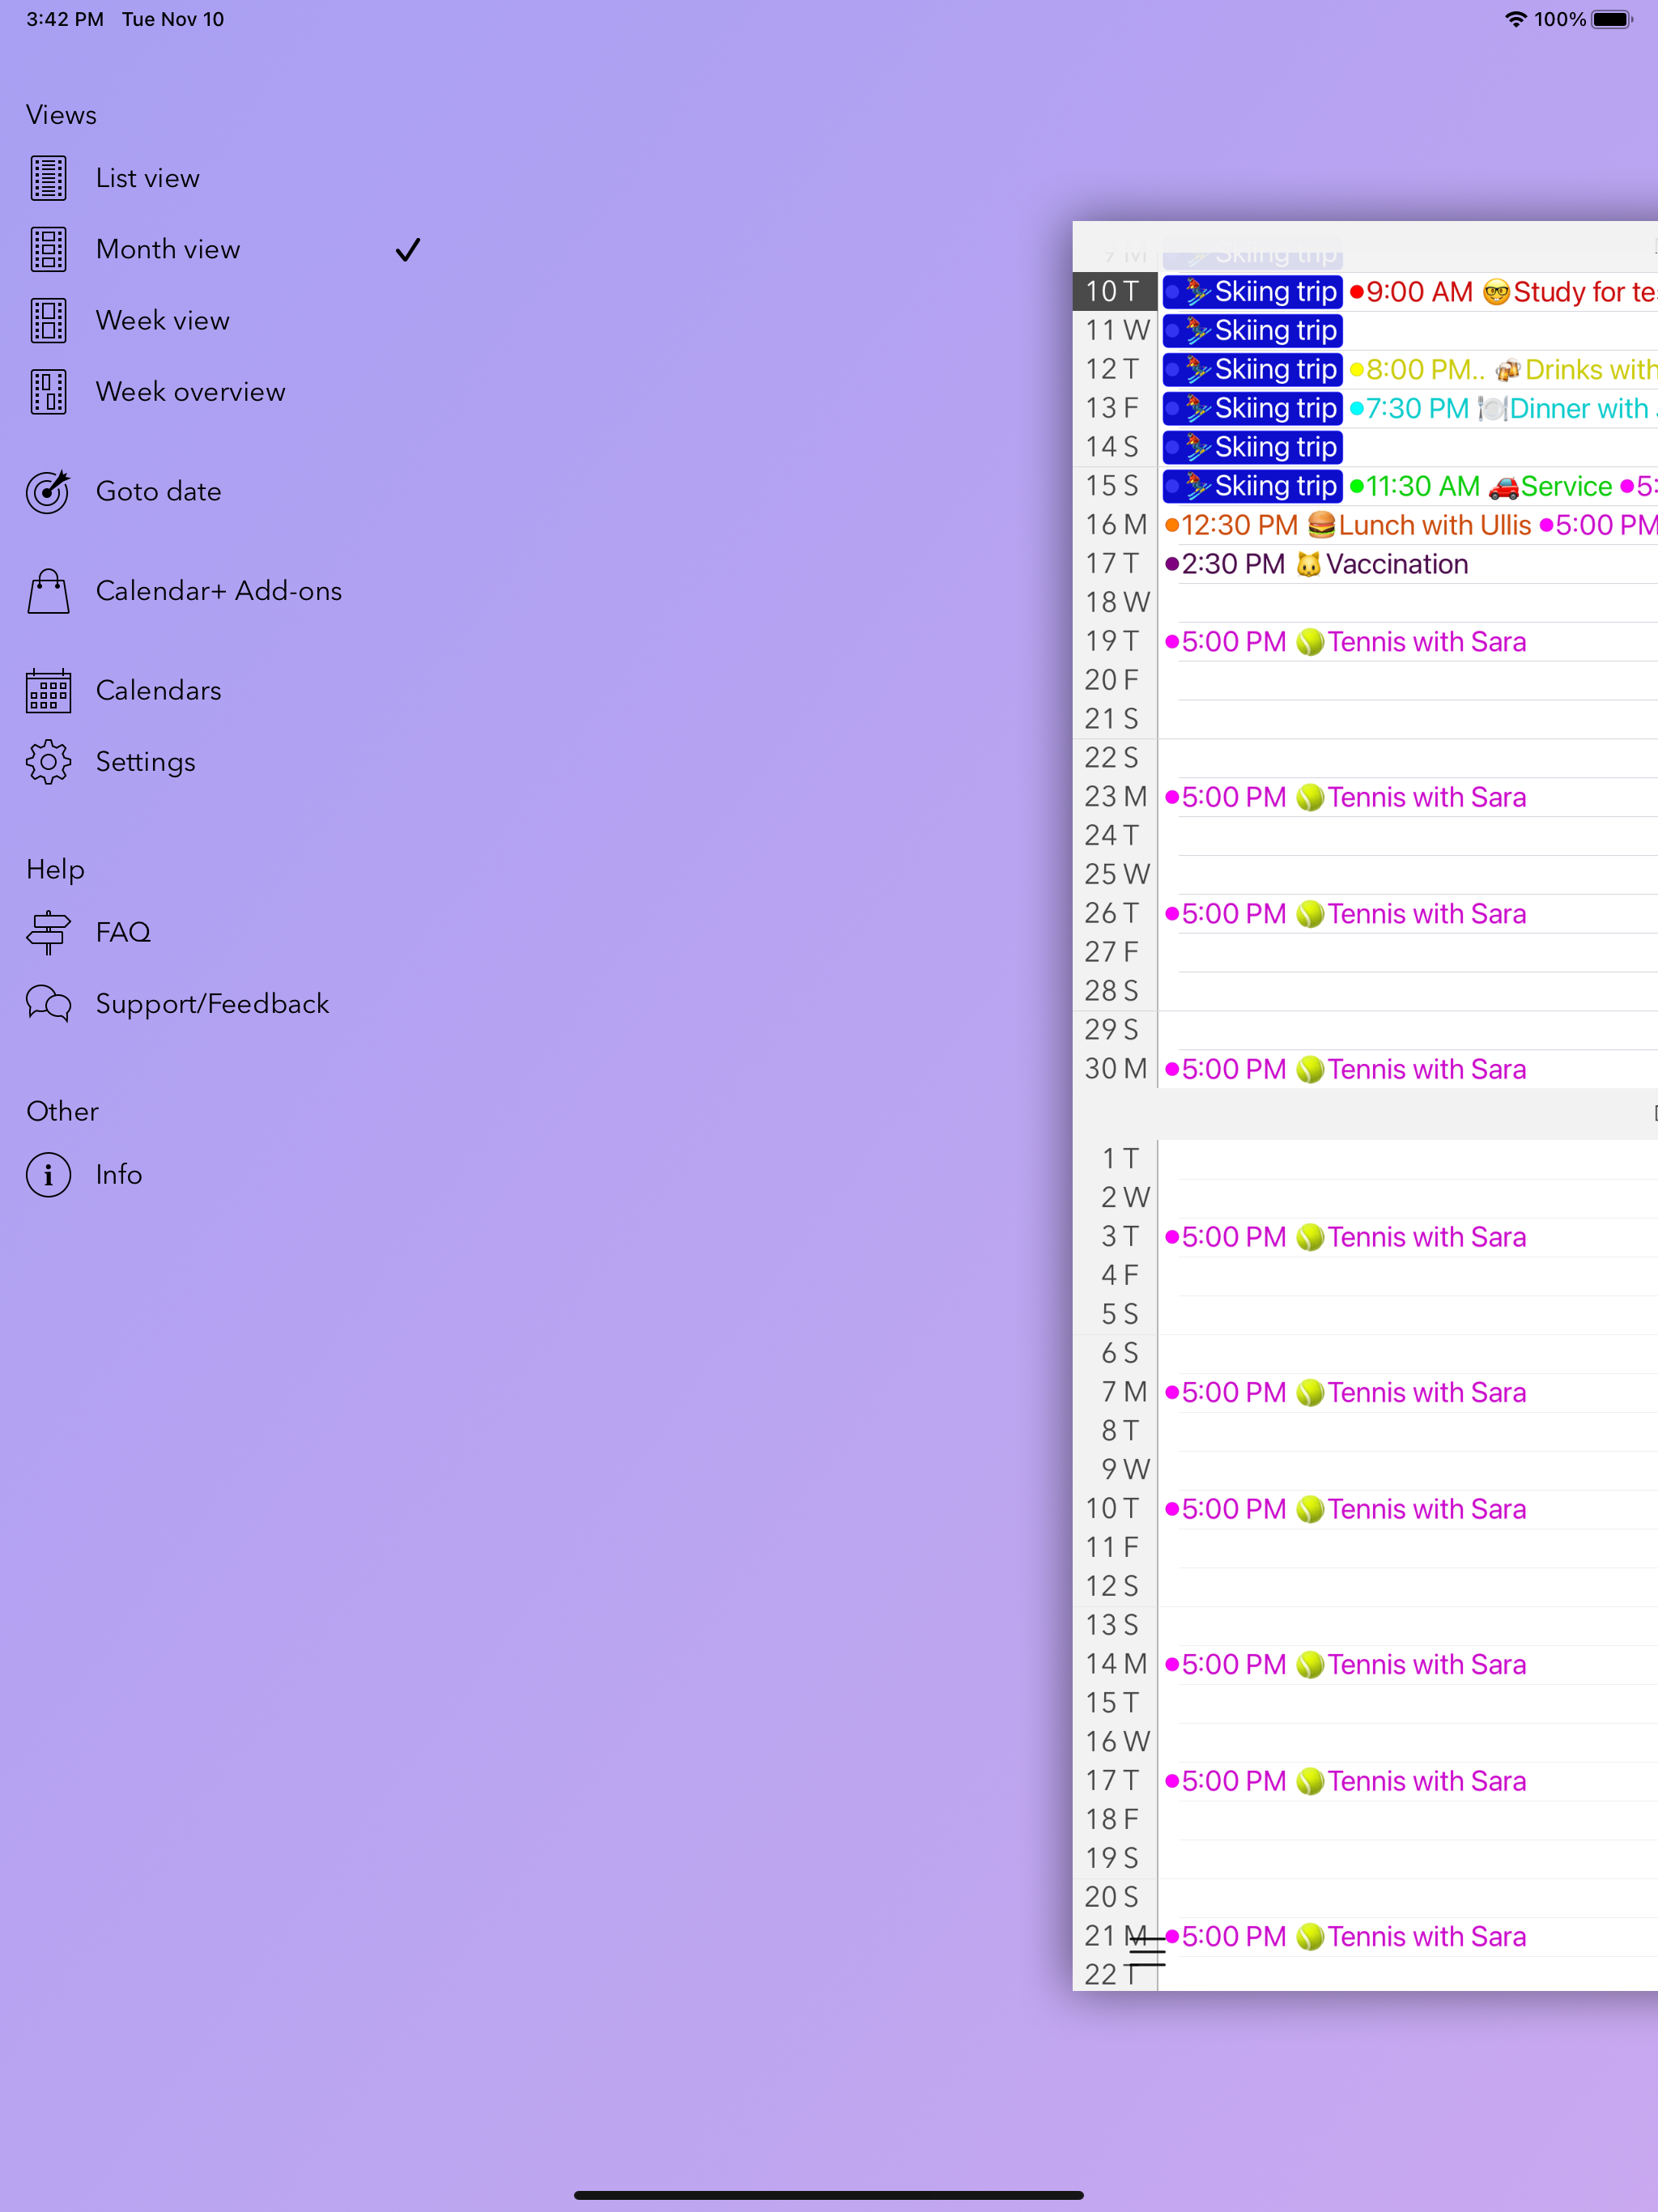Select the List view menu entry
This screenshot has width=1658, height=2212.
(x=147, y=178)
